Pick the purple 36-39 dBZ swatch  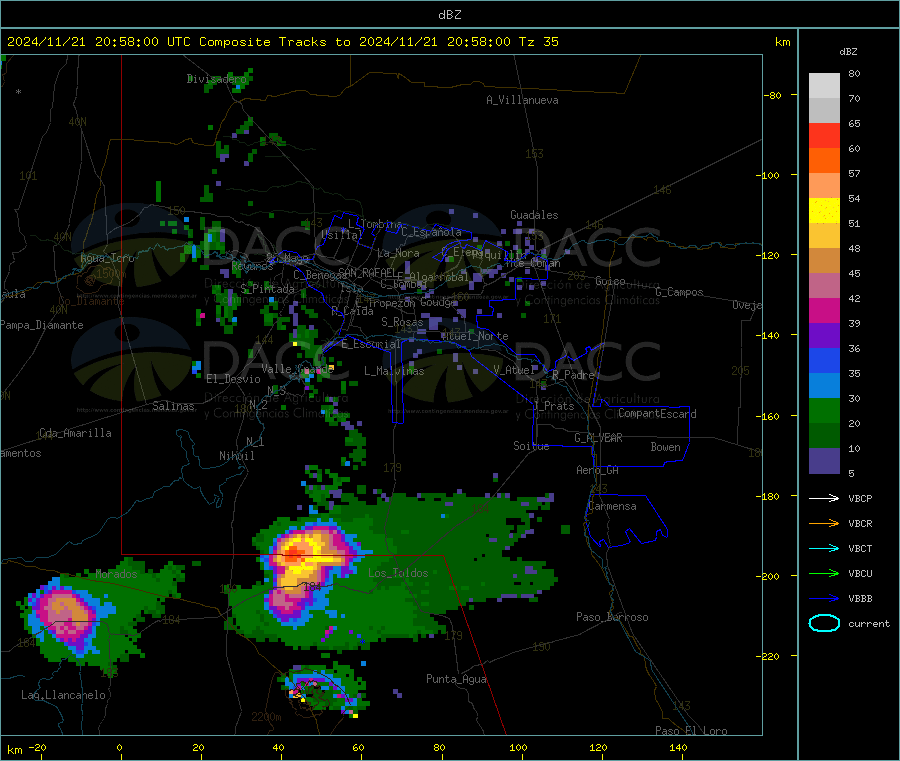click(824, 336)
